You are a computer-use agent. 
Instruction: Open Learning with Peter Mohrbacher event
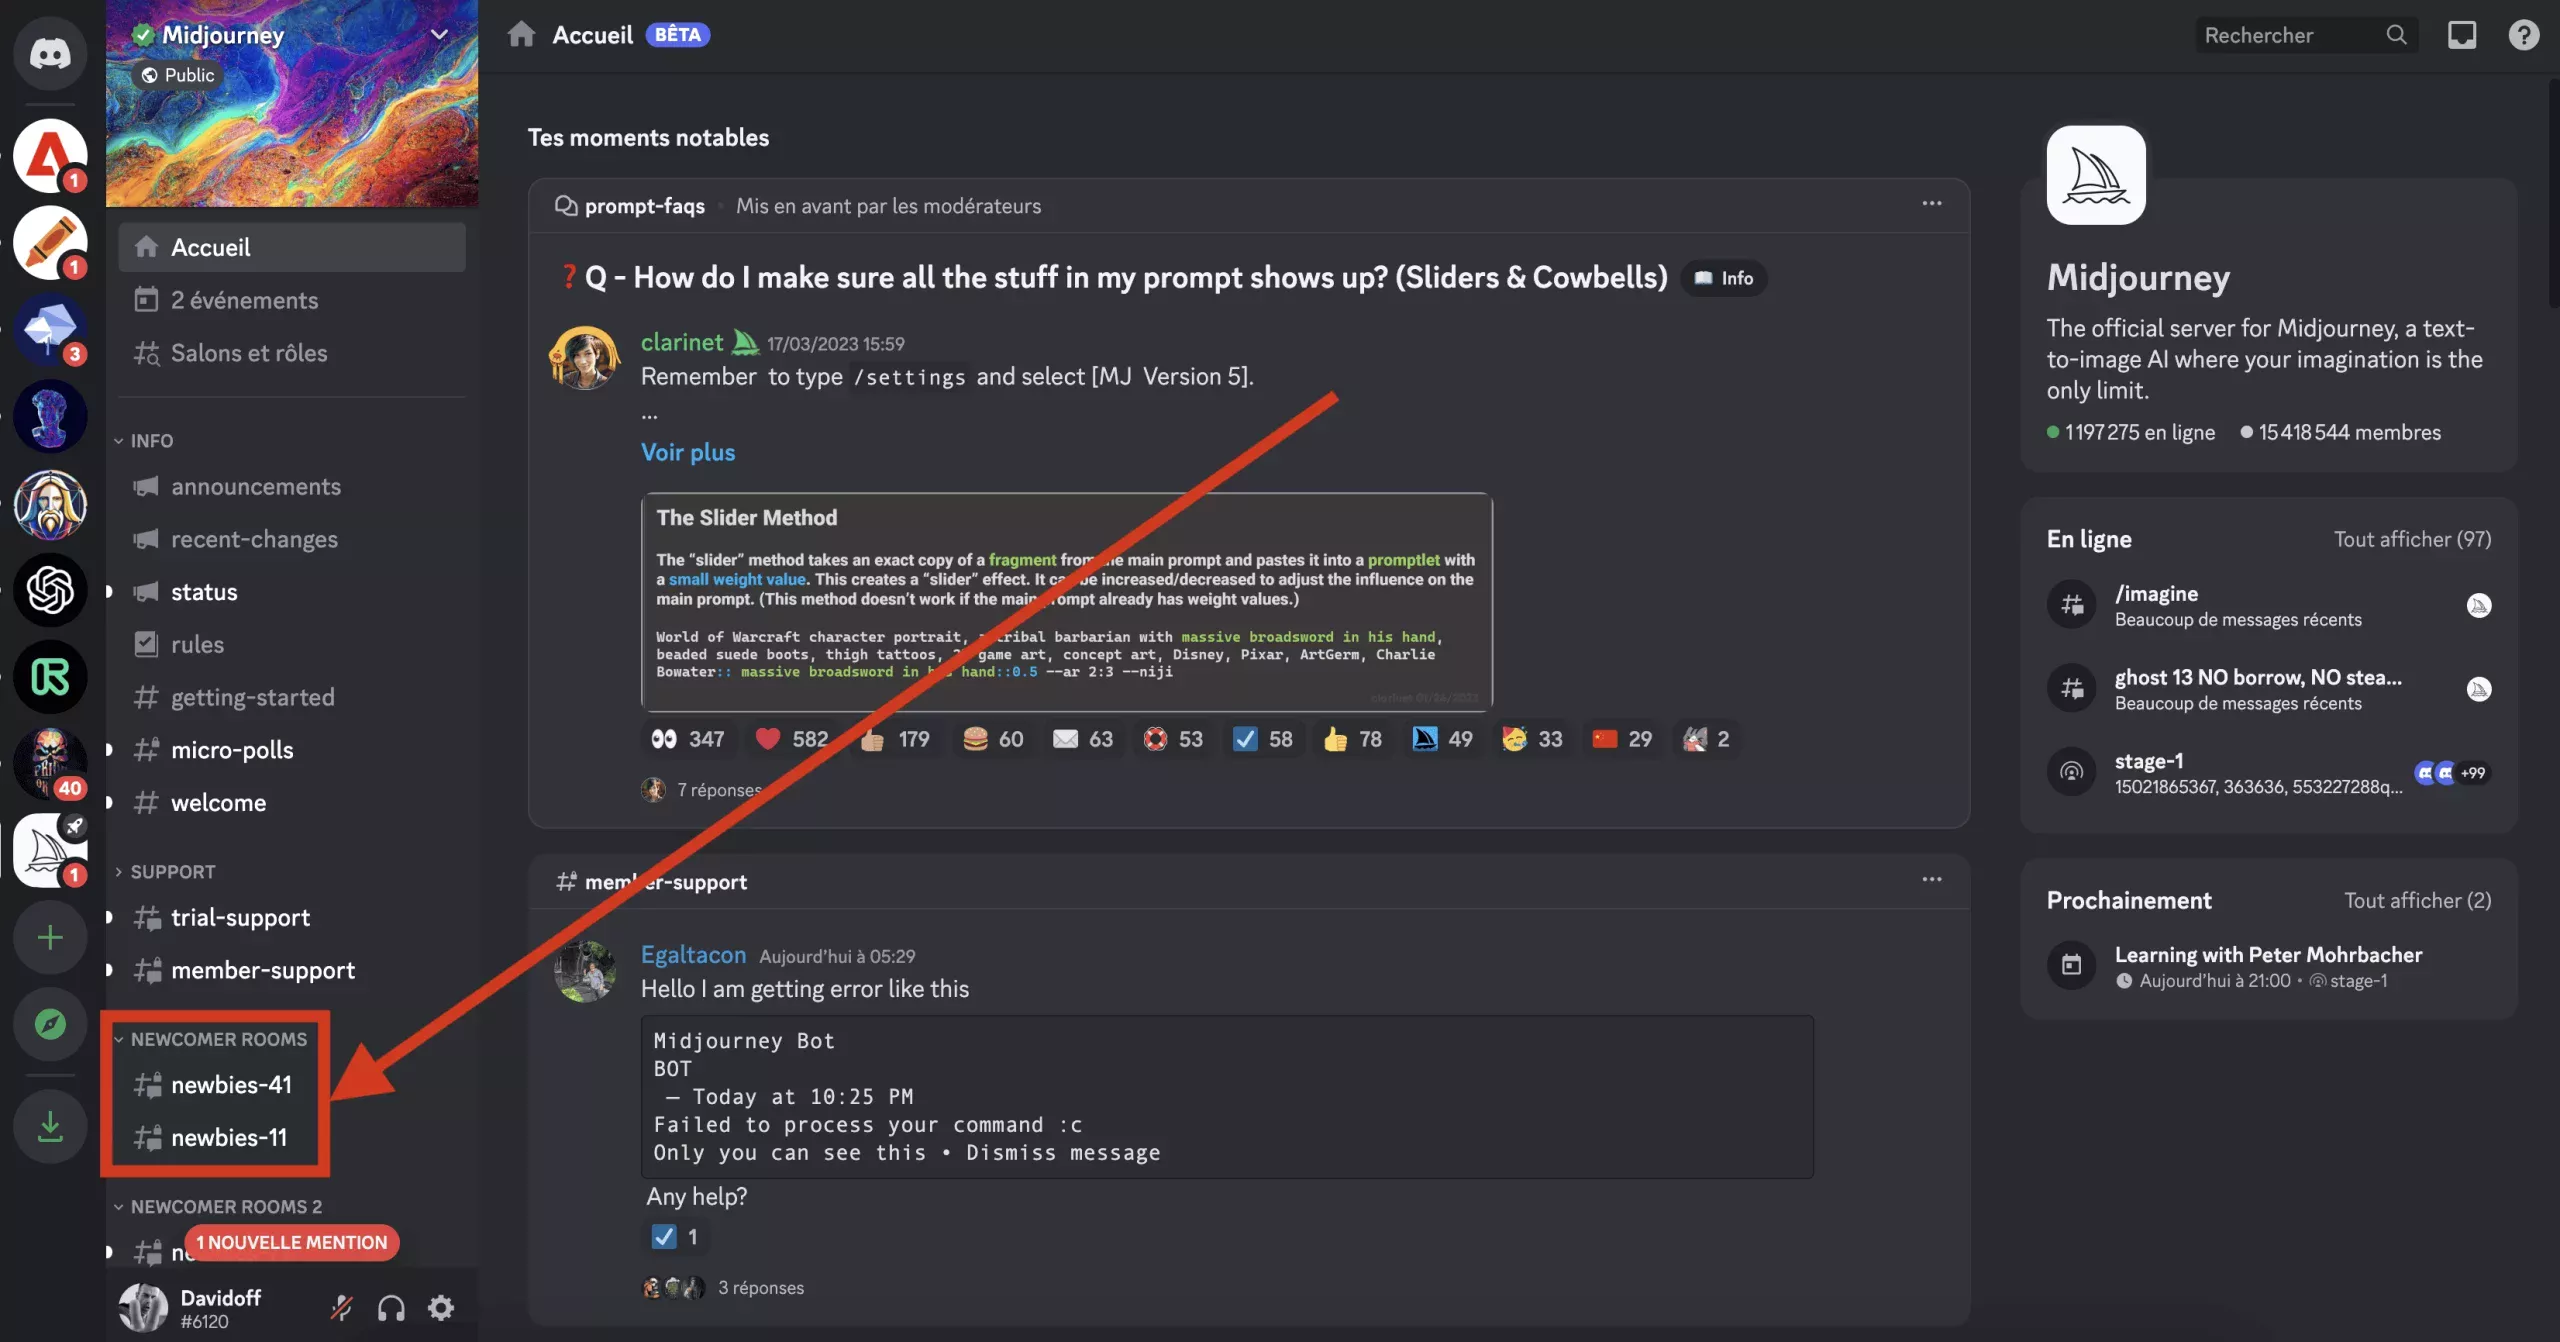[2268, 966]
